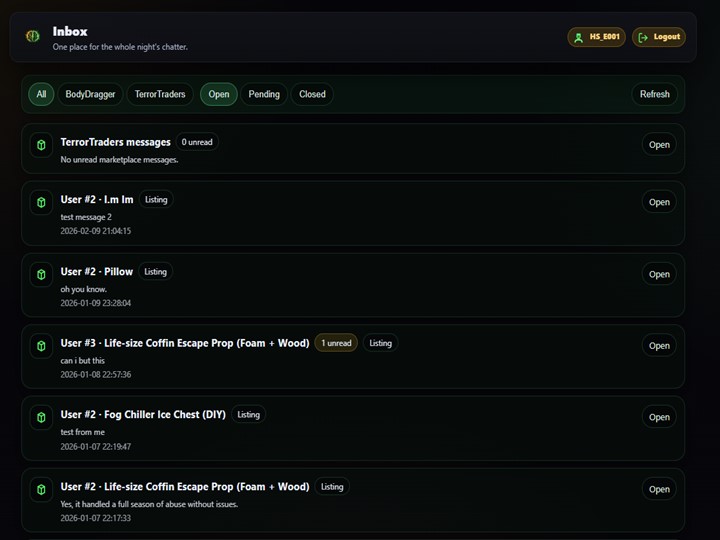This screenshot has width=720, height=540.
Task: Click "Yes, it handled a full season" preview
Action: pyautogui.click(x=149, y=504)
